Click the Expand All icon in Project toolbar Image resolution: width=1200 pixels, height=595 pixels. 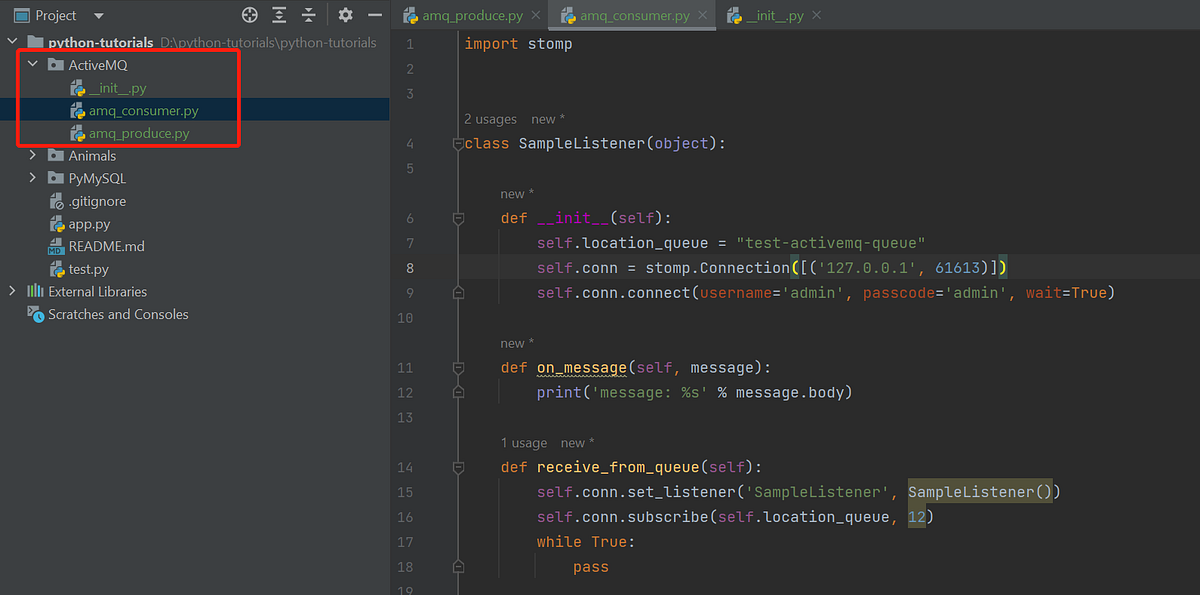pyautogui.click(x=278, y=15)
